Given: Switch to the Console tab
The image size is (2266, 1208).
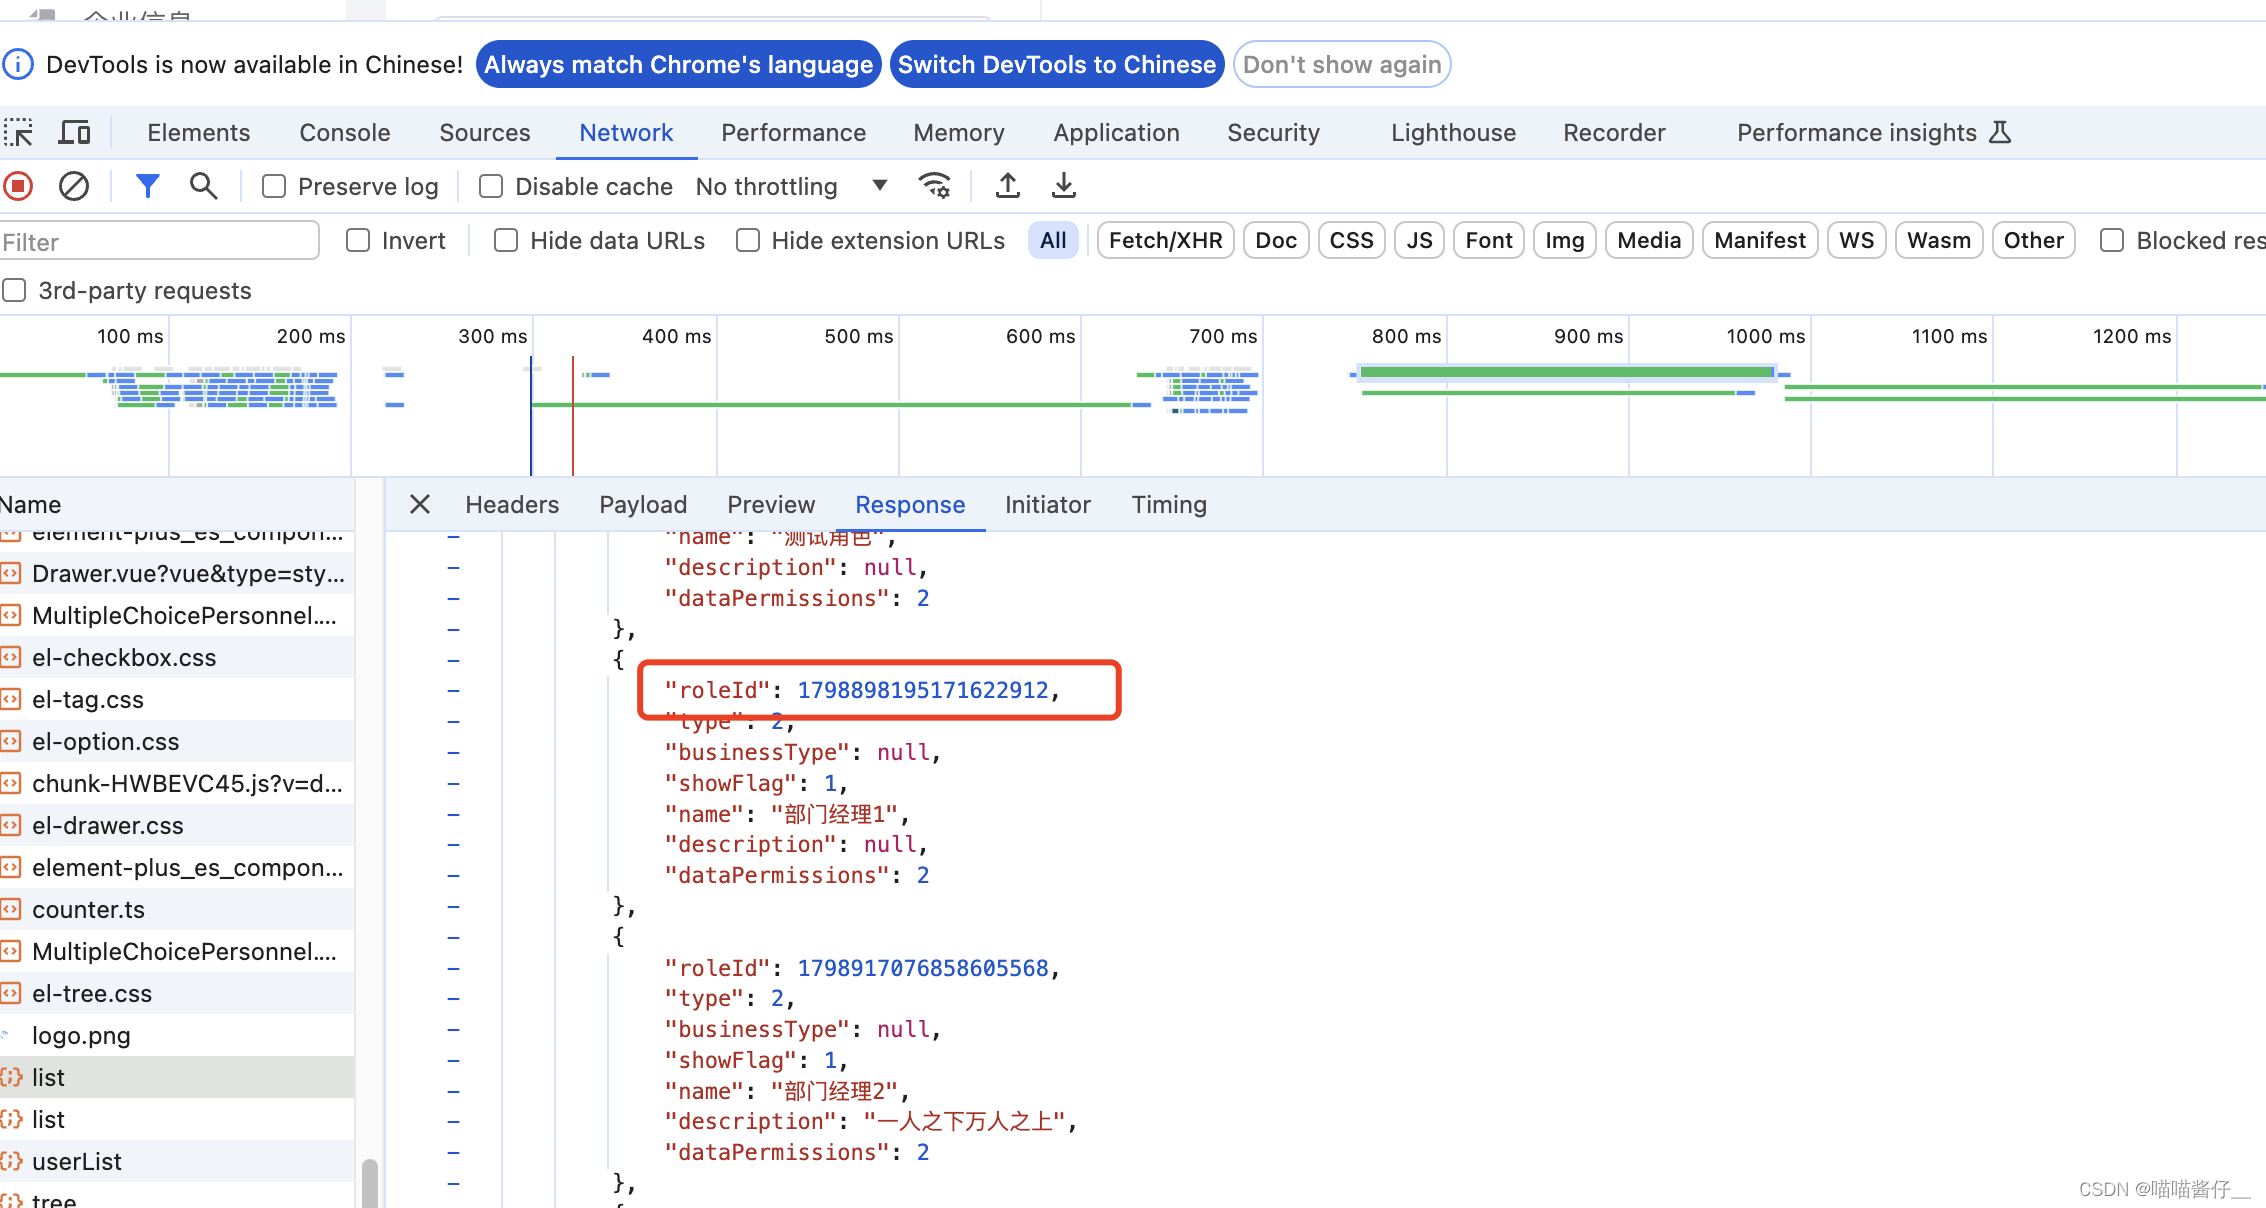Looking at the screenshot, I should click(x=345, y=133).
